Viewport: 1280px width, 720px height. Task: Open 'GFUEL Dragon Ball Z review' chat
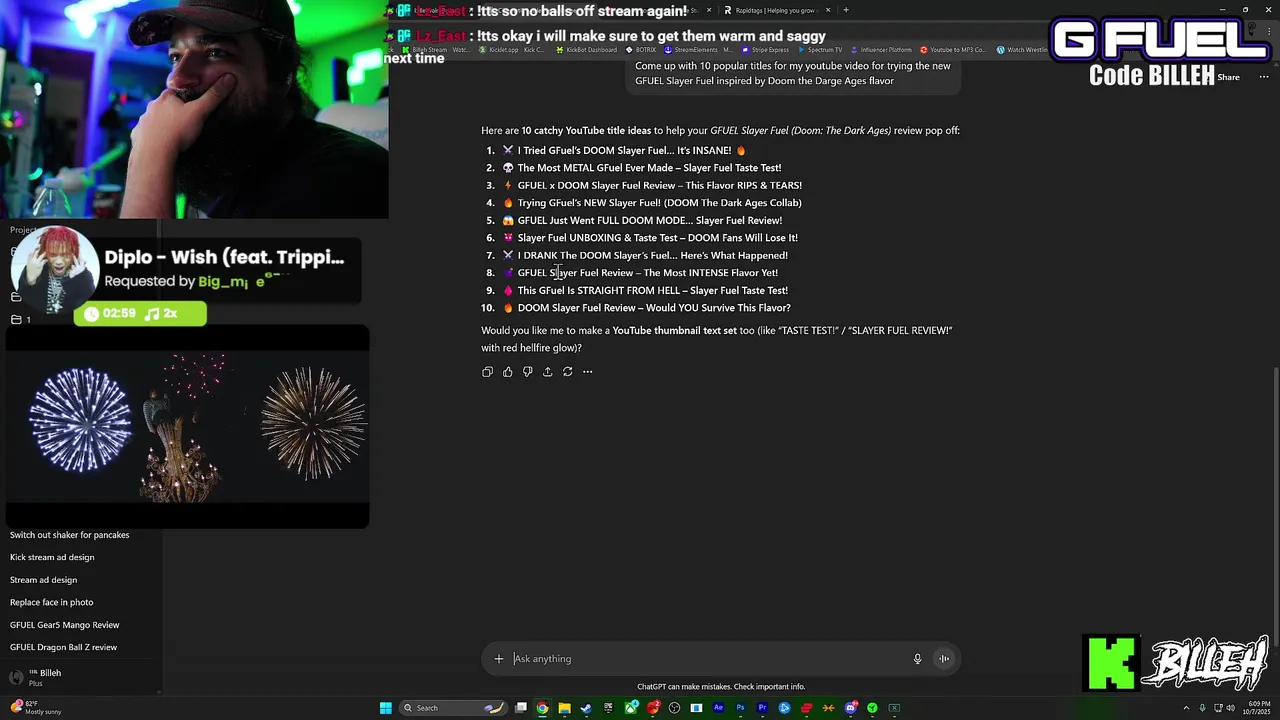point(64,647)
